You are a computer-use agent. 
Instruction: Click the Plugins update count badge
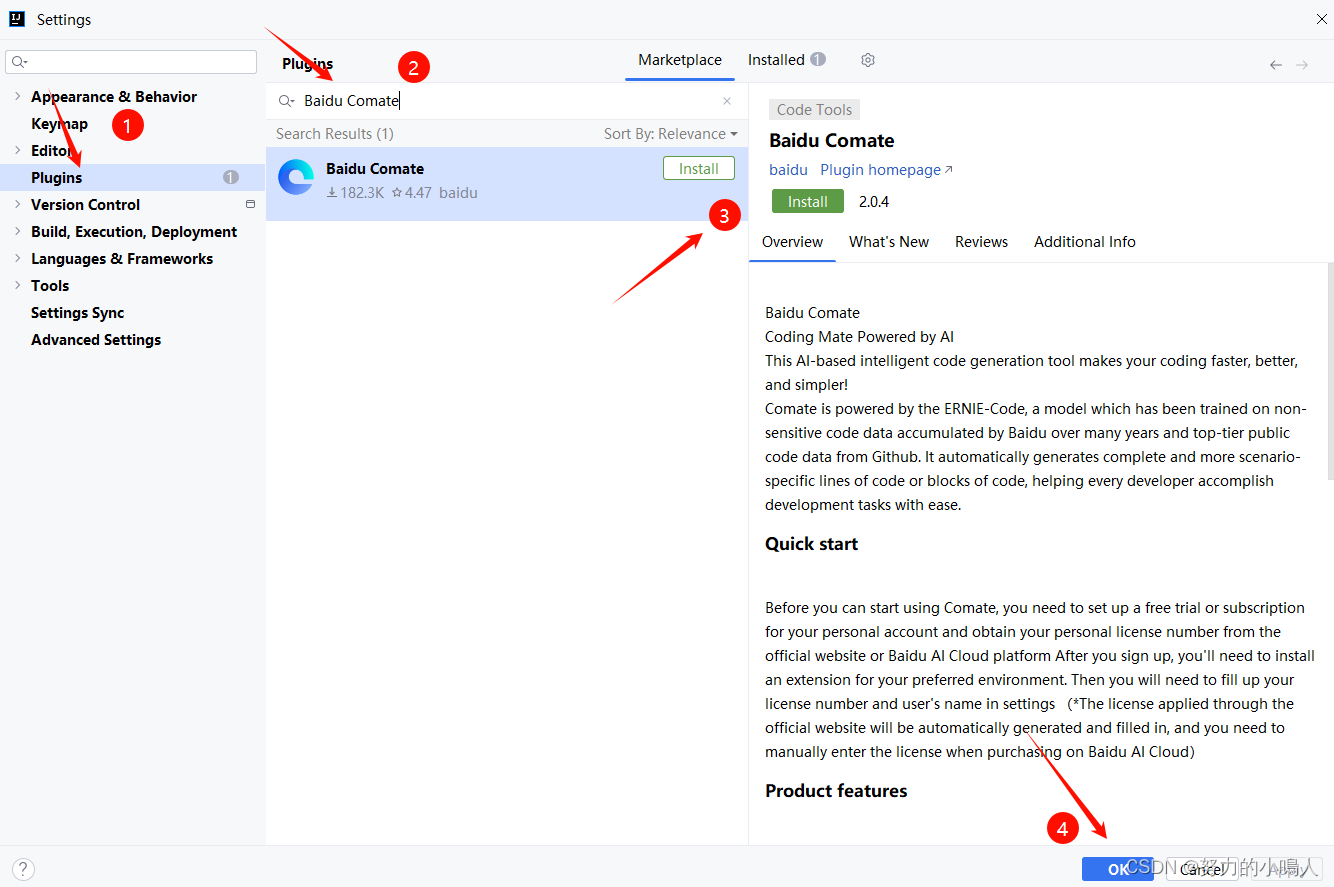pos(231,177)
